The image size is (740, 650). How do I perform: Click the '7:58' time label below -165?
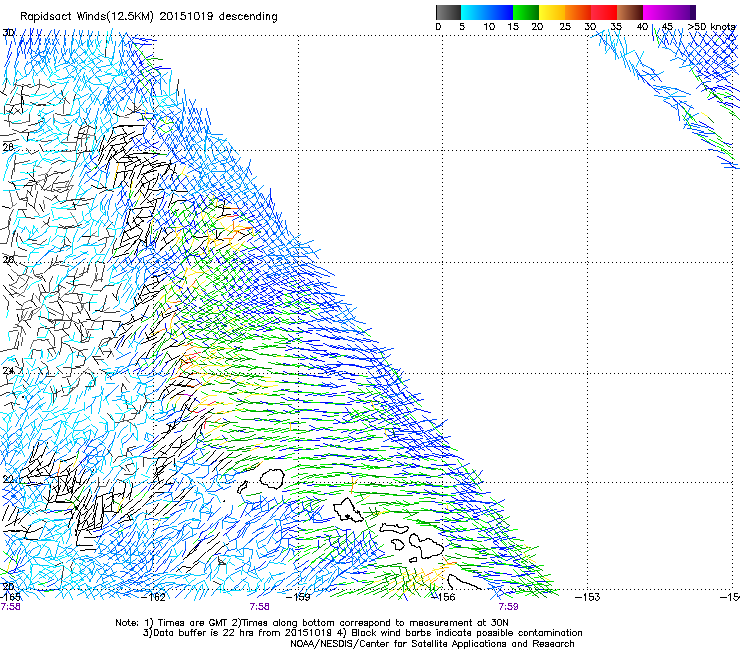tap(10, 607)
